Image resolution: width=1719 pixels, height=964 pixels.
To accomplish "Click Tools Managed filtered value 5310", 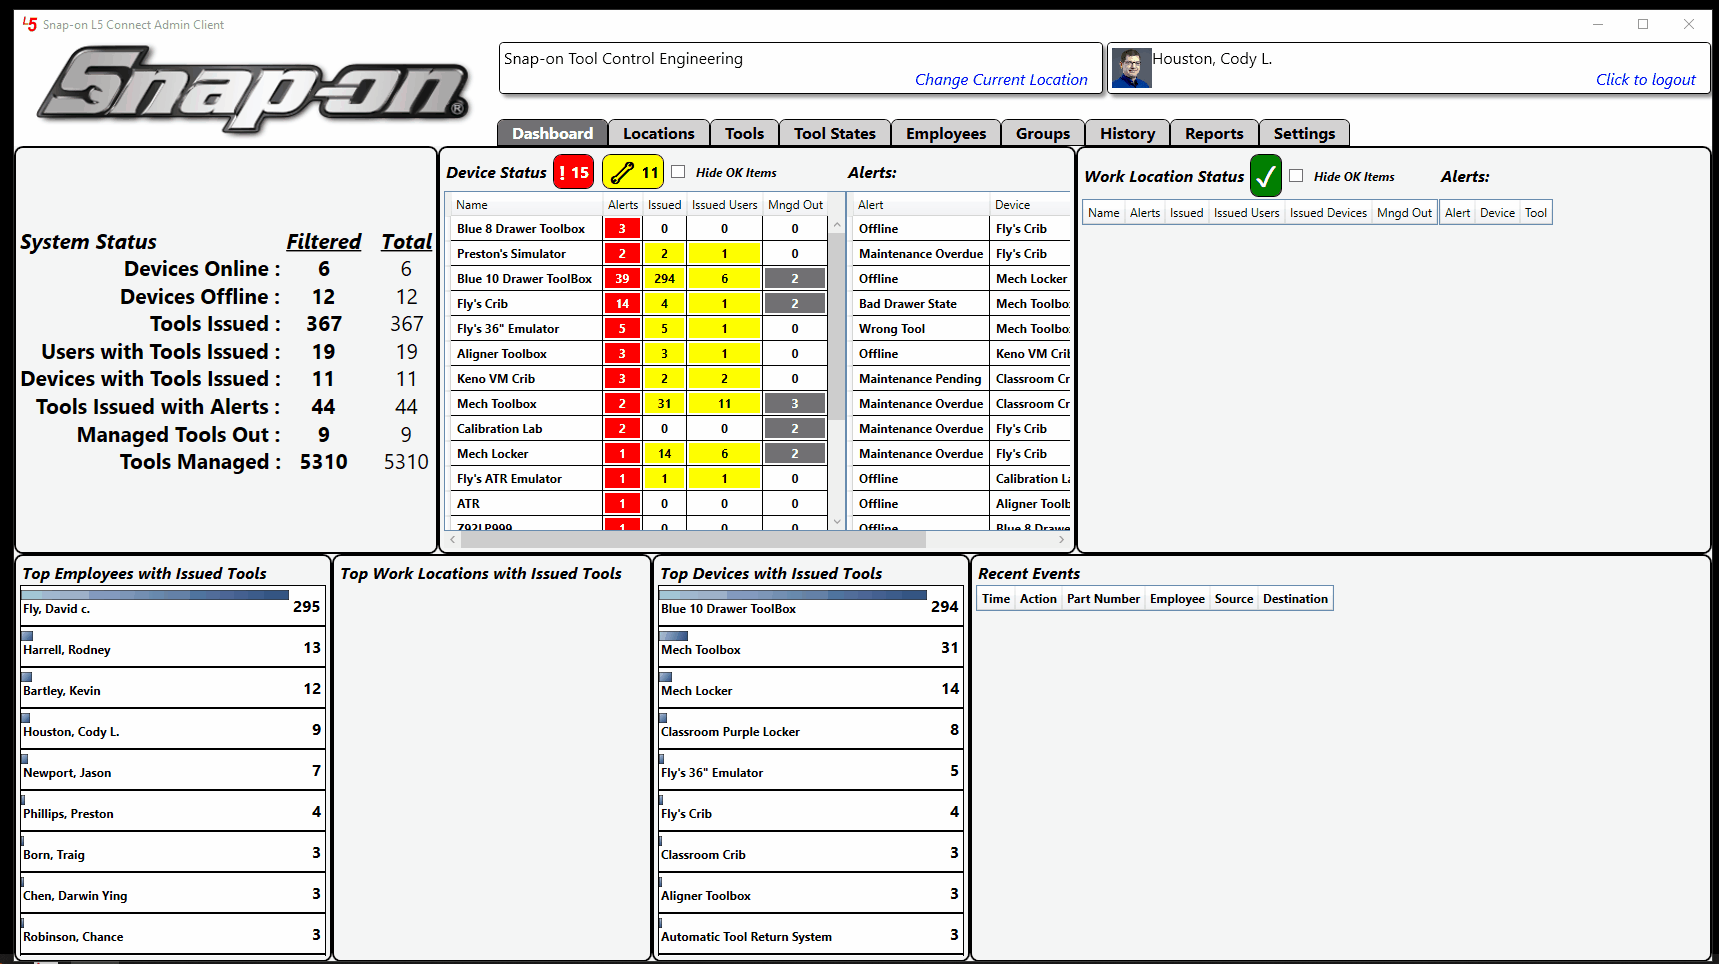I will [x=323, y=462].
